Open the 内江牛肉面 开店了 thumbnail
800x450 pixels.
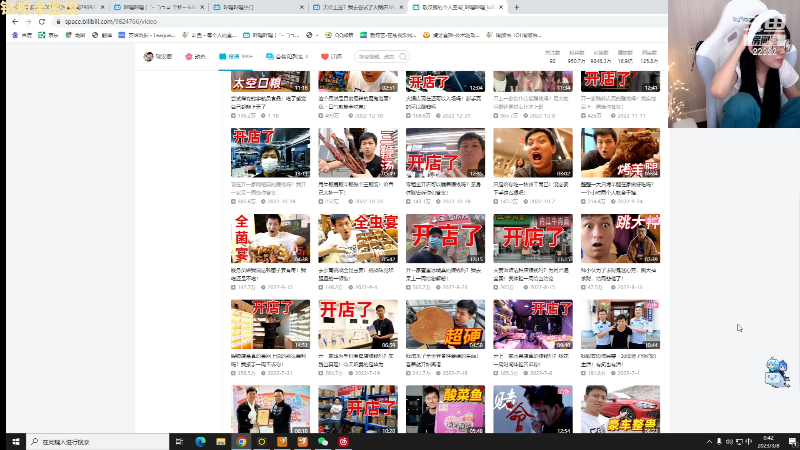[x=533, y=238]
